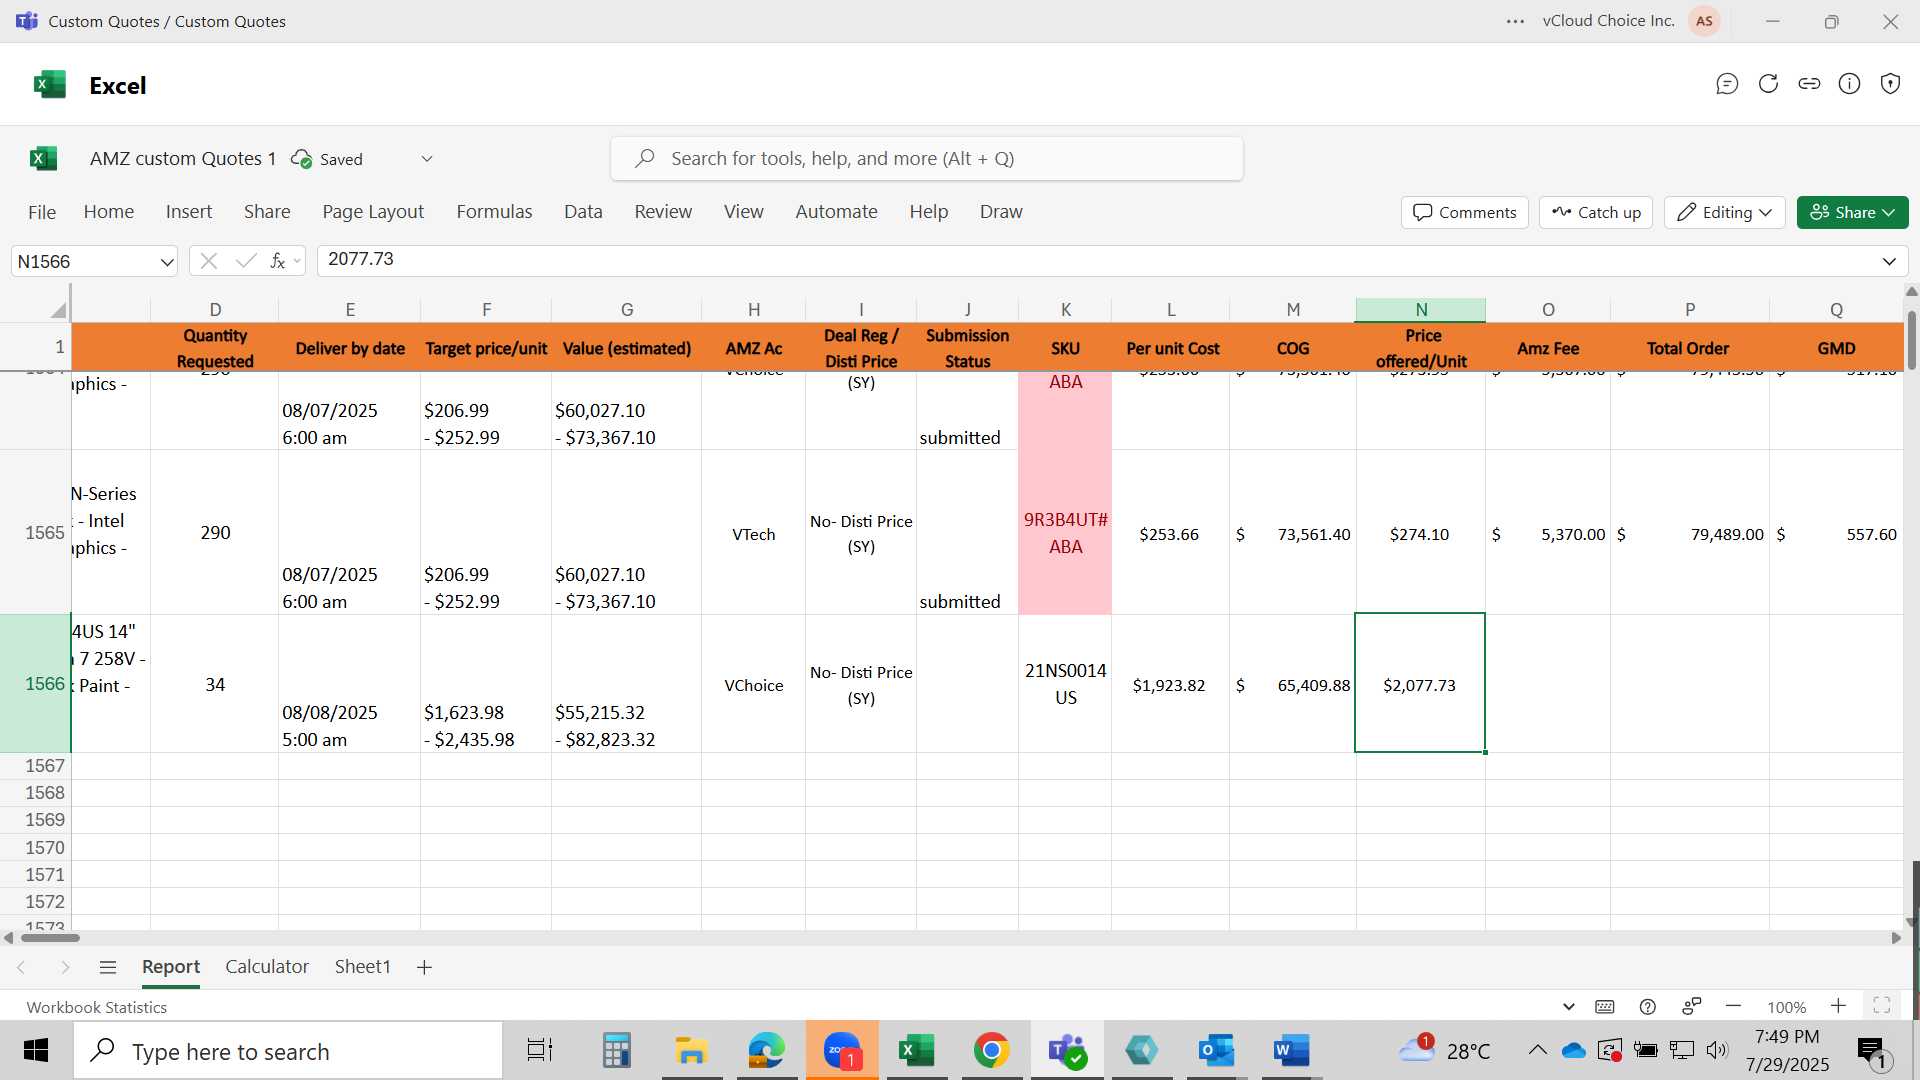The height and width of the screenshot is (1080, 1920).
Task: Go to previous sheet arrow
Action: [x=21, y=967]
